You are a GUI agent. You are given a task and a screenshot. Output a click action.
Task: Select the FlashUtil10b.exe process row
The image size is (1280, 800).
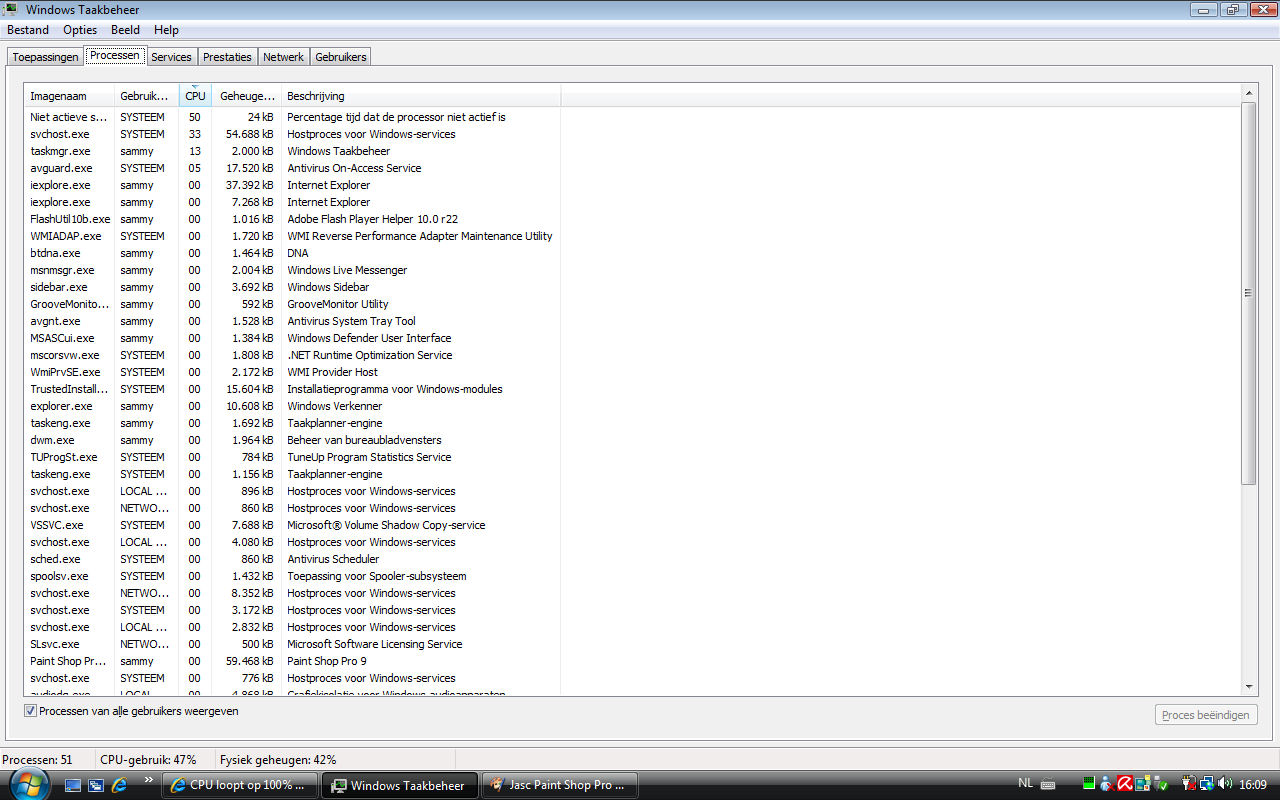point(292,219)
